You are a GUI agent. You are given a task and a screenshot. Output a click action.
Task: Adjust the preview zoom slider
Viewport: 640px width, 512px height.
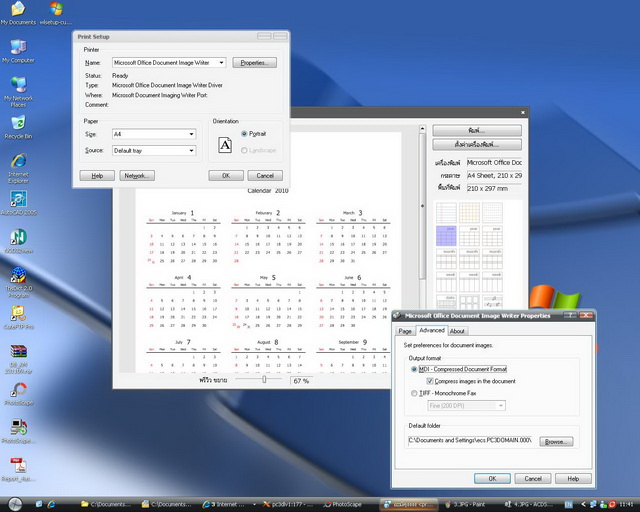(264, 380)
